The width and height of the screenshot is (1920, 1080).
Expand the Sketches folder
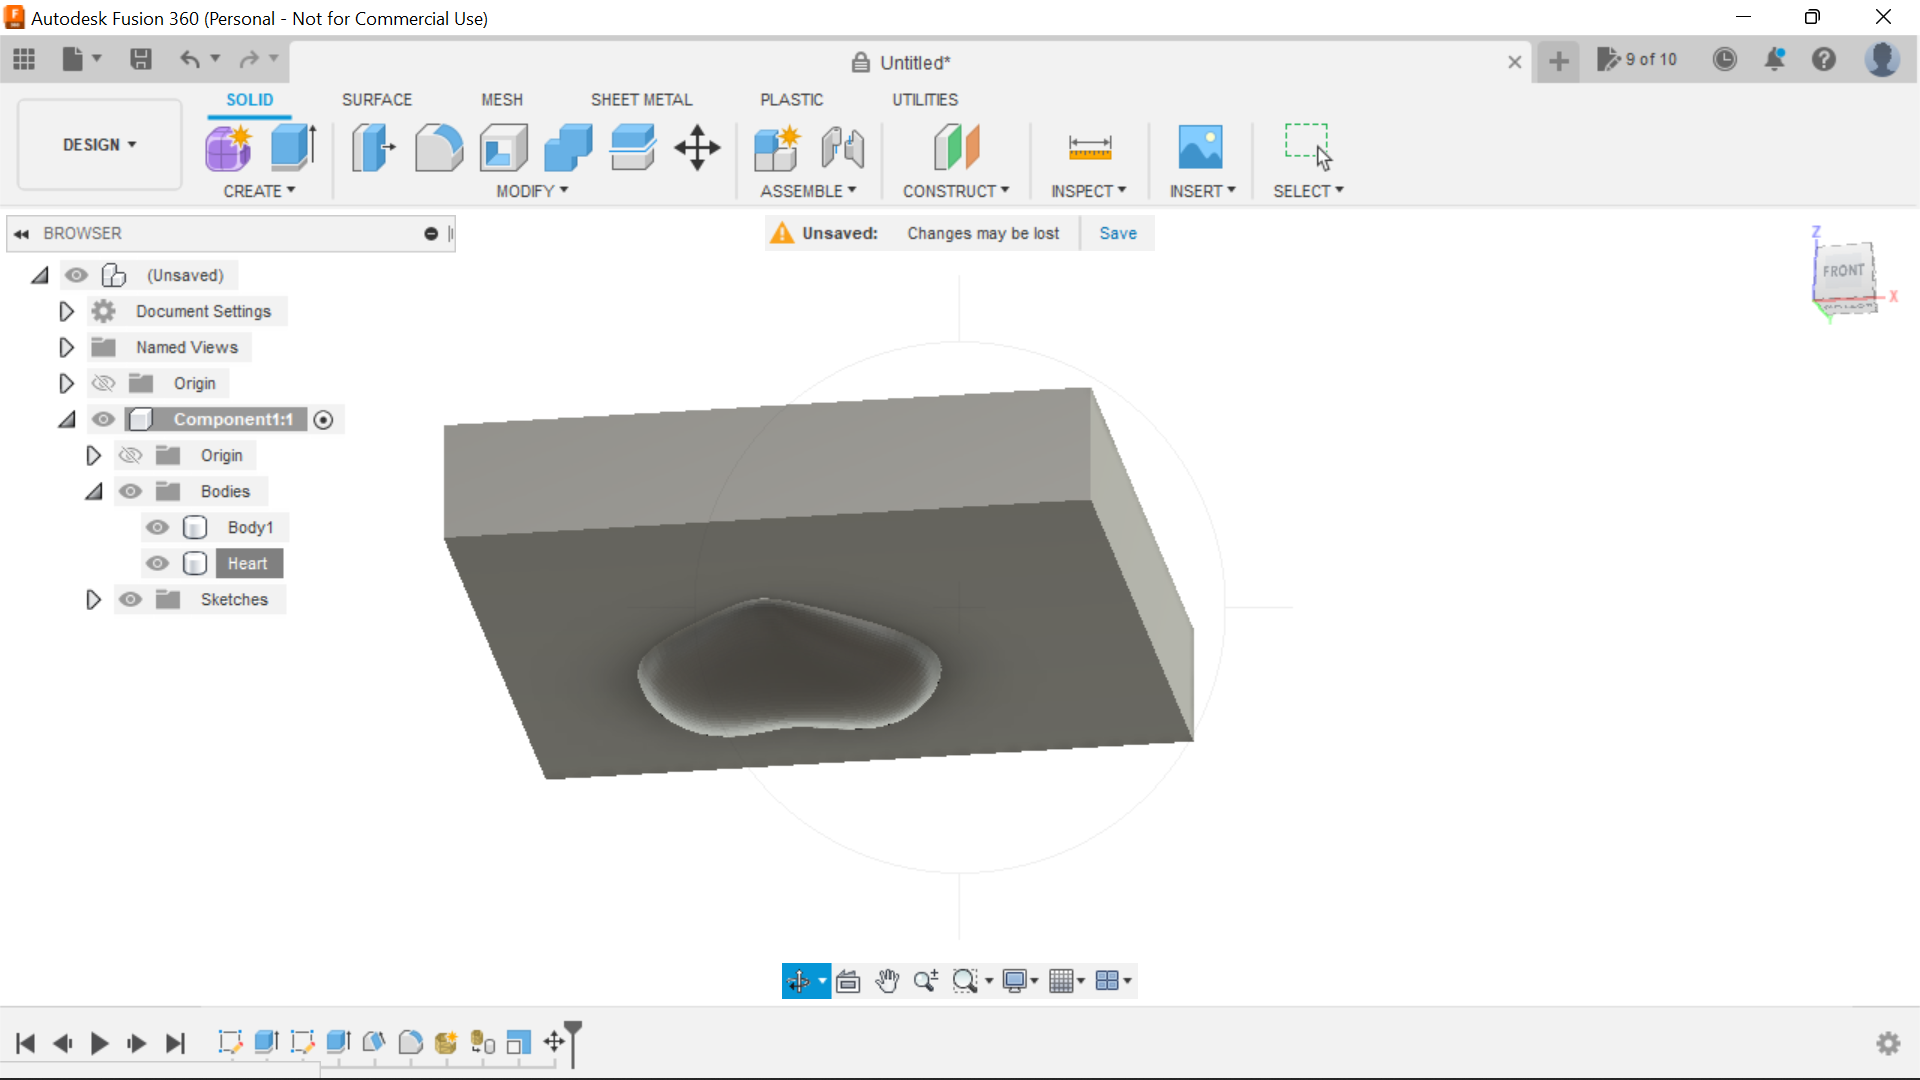click(x=93, y=599)
